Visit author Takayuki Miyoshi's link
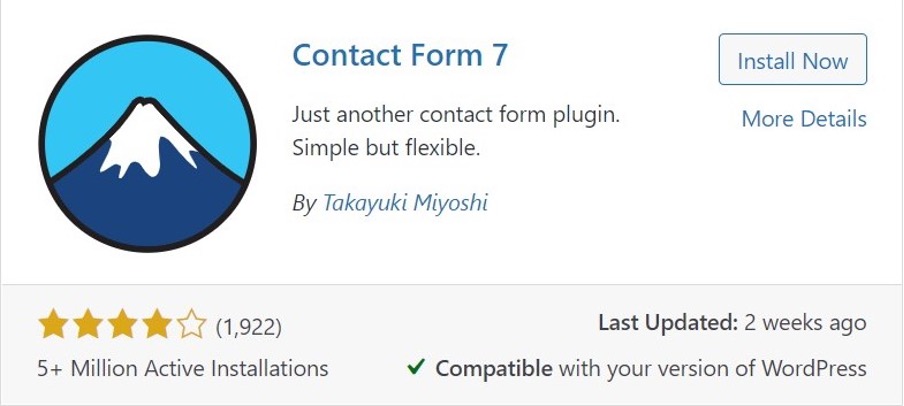The width and height of the screenshot is (904, 406). 405,203
